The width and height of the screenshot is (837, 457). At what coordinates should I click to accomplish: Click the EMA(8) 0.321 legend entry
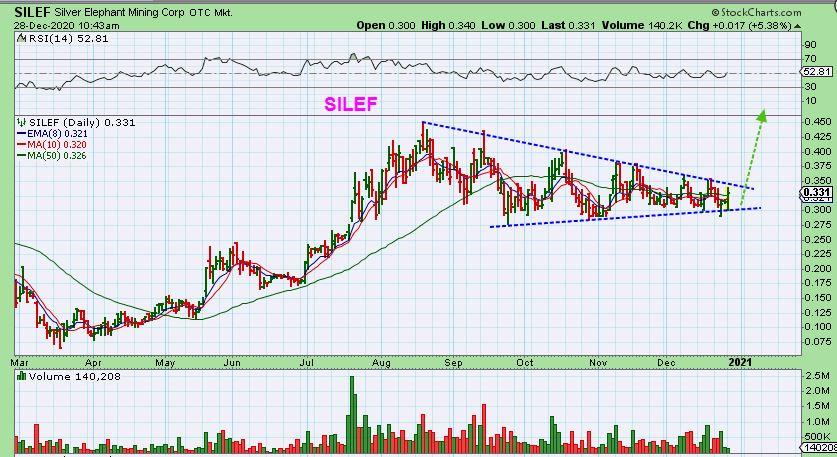click(x=57, y=133)
